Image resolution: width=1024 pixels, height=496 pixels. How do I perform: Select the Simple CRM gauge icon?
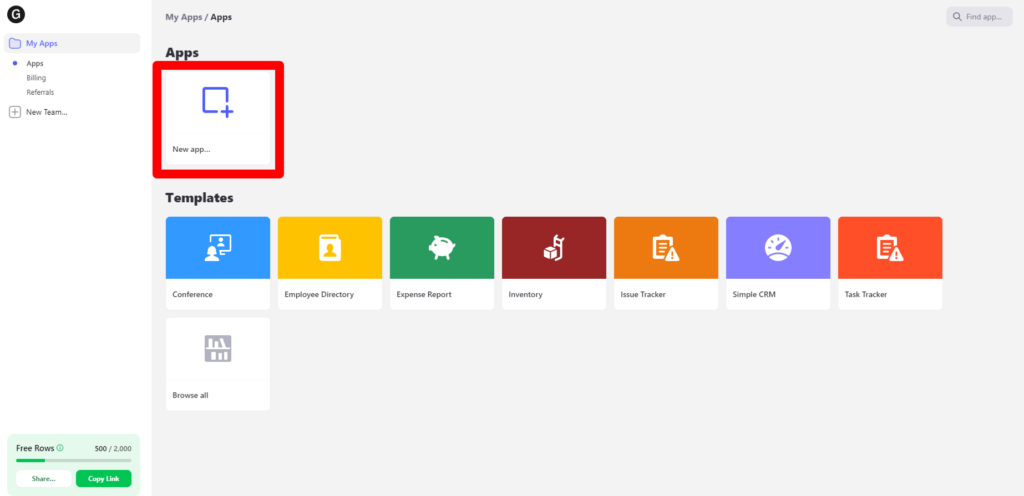coord(778,247)
